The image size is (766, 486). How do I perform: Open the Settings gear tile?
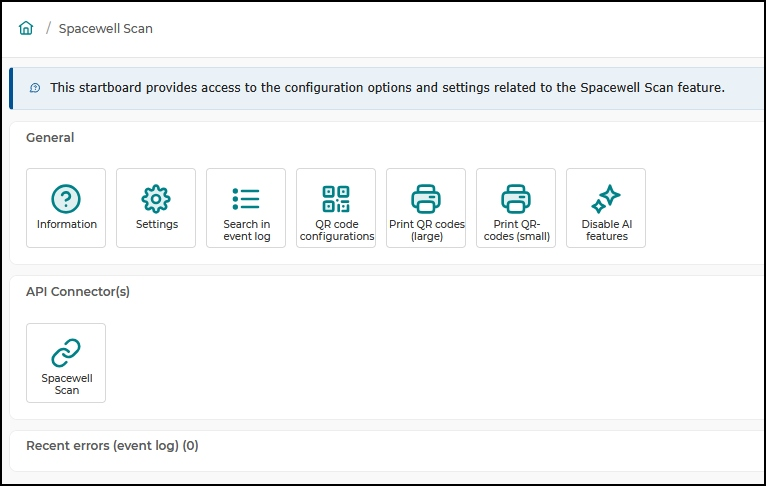pyautogui.click(x=156, y=208)
